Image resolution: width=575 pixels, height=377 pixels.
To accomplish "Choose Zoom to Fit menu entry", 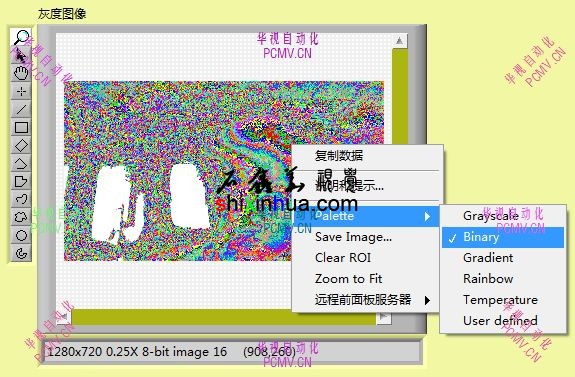I will pos(367,279).
